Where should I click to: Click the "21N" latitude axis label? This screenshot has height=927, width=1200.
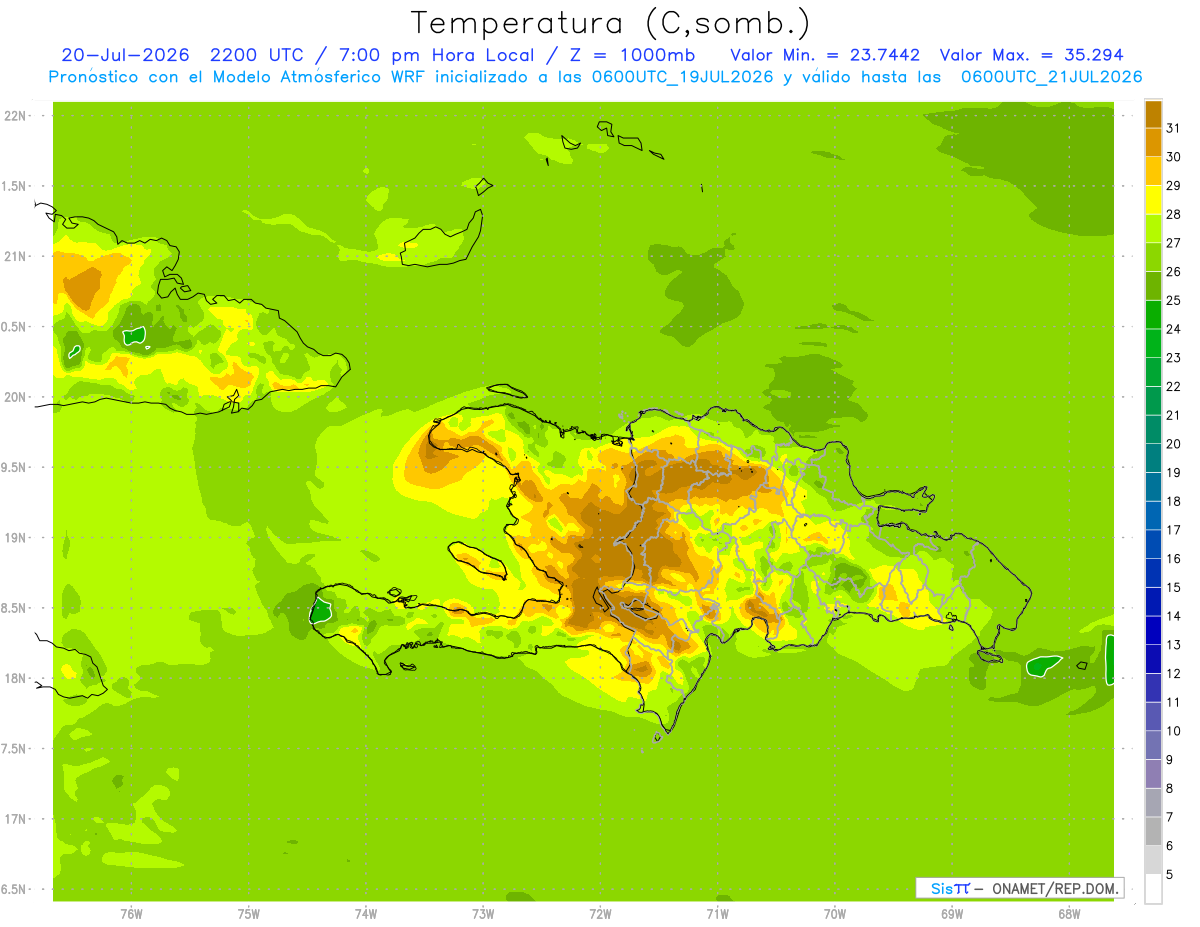tap(16, 256)
